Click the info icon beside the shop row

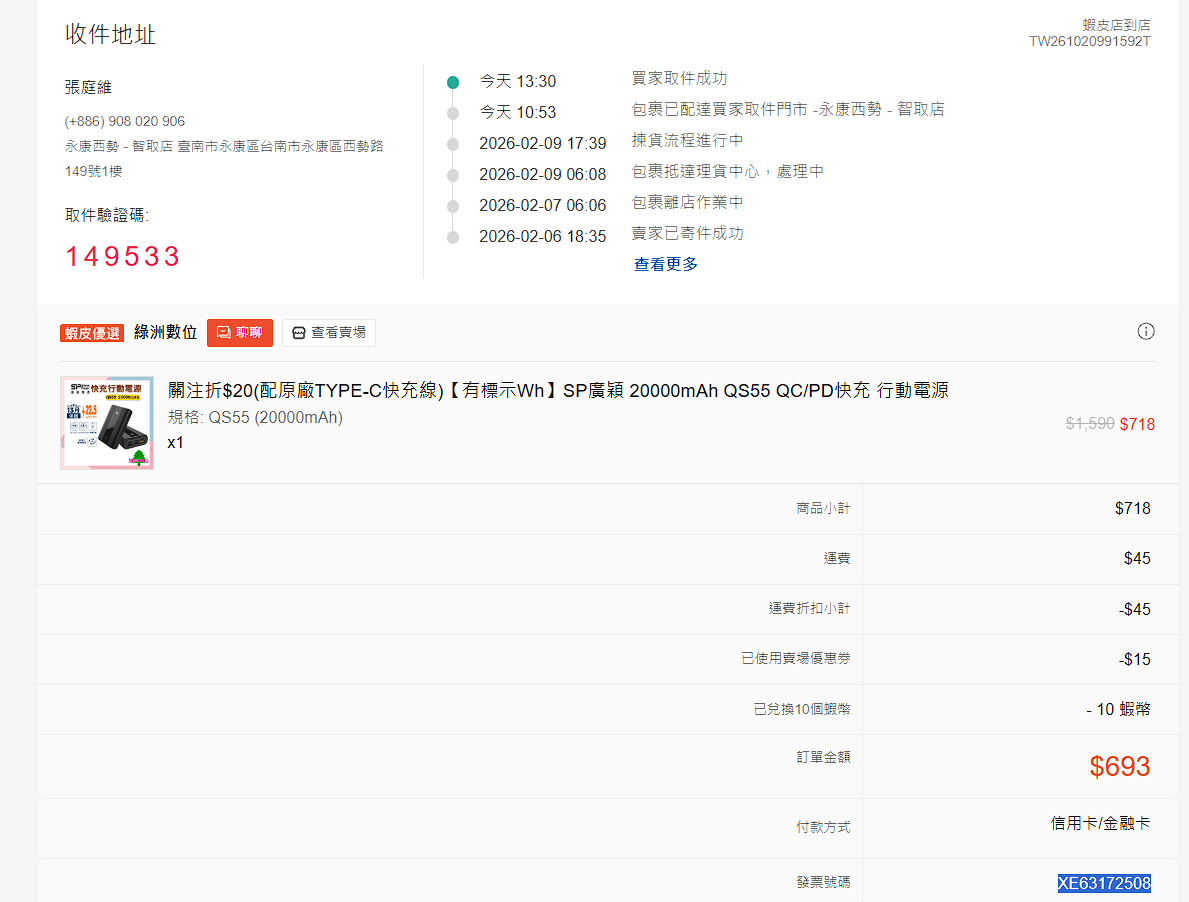point(1146,332)
